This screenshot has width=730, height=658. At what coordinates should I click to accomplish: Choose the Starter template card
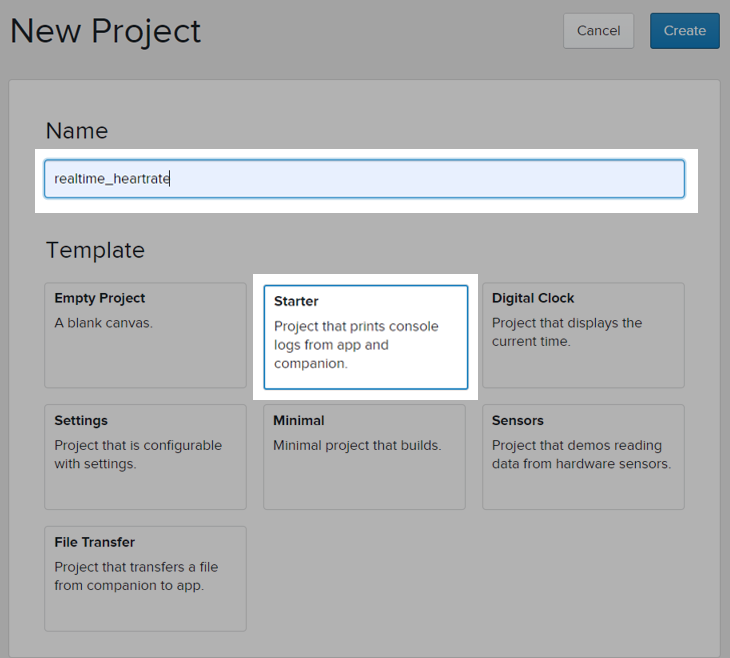click(365, 337)
